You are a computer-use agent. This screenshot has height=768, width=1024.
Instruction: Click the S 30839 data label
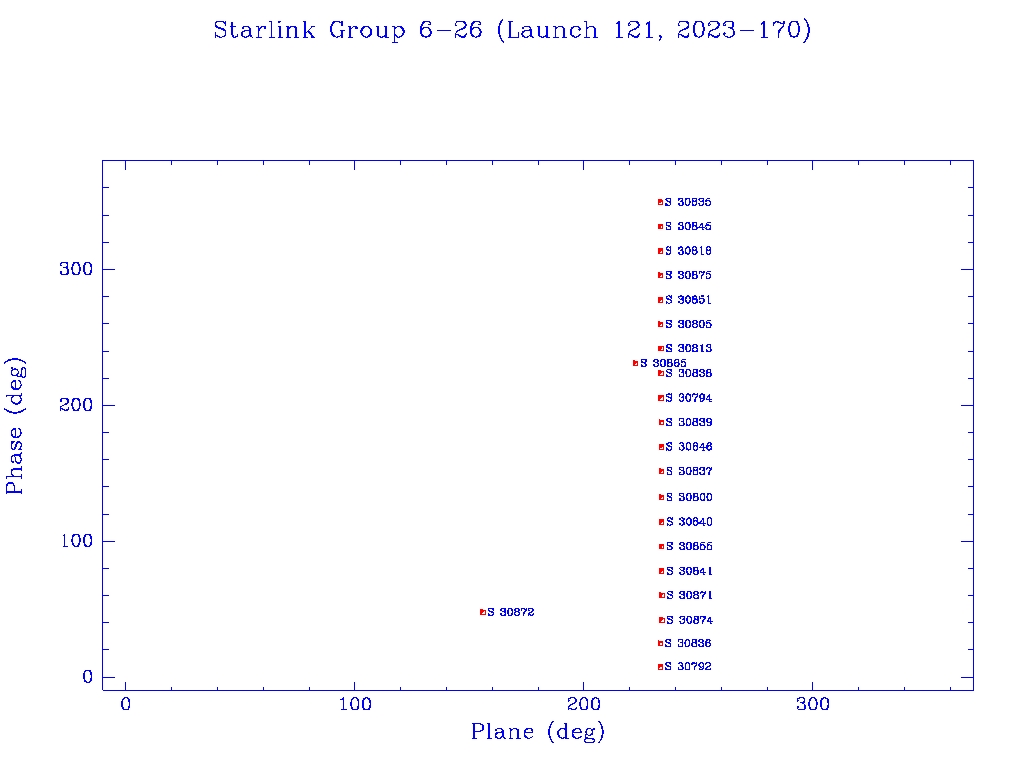click(x=689, y=423)
